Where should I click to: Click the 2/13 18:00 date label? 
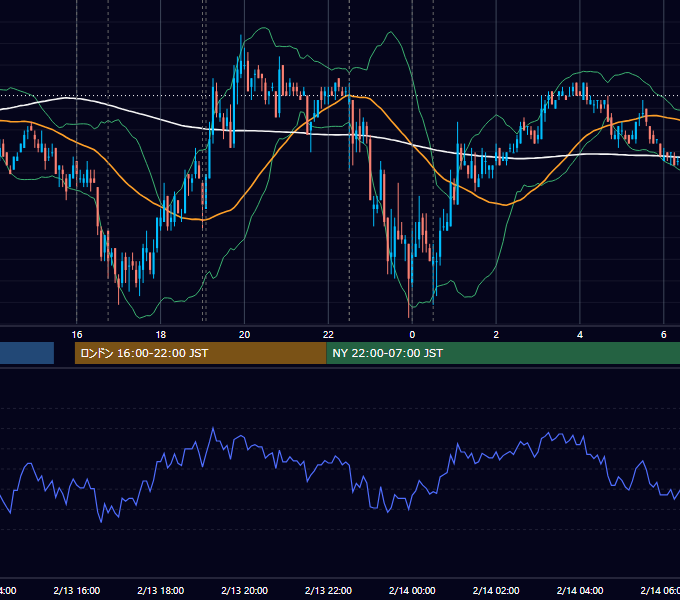[x=160, y=590]
